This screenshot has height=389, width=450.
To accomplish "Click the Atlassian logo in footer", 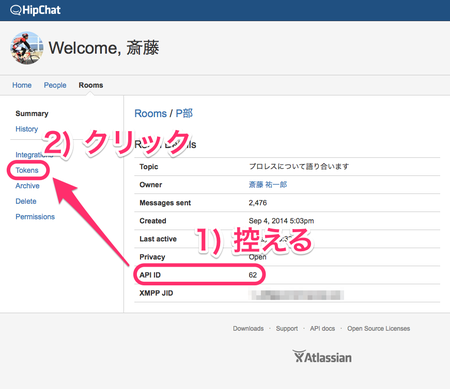I will coord(322,357).
